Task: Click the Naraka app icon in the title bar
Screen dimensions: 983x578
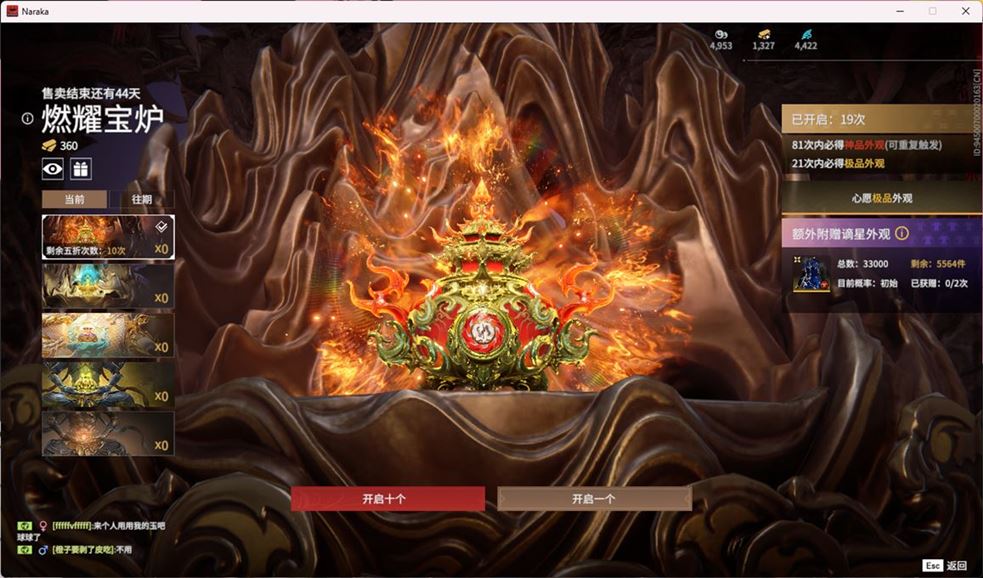Action: pyautogui.click(x=12, y=11)
